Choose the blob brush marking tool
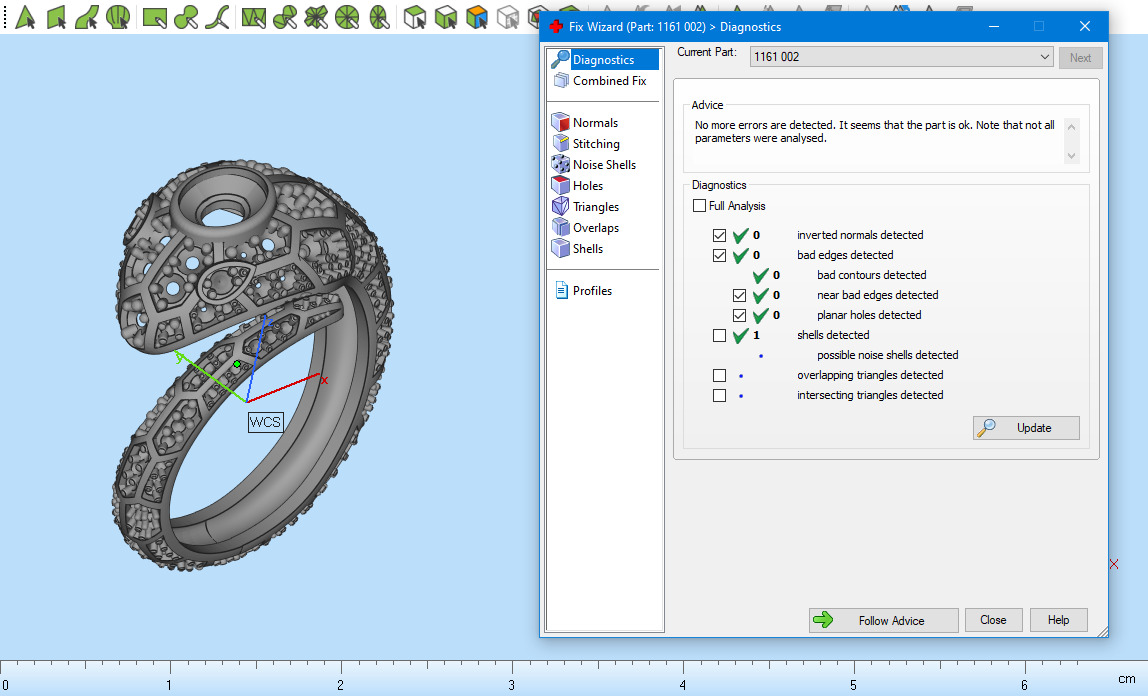The width and height of the screenshot is (1148, 696). tap(186, 17)
